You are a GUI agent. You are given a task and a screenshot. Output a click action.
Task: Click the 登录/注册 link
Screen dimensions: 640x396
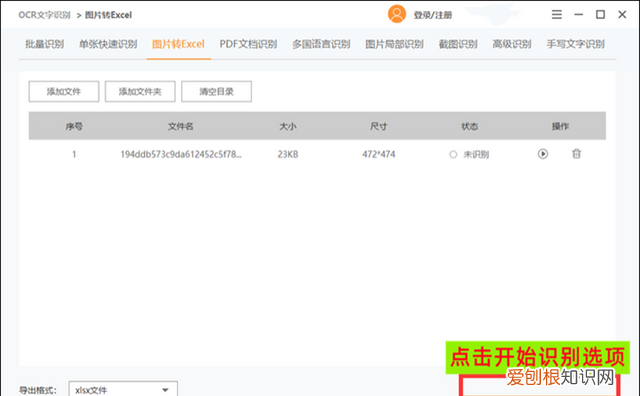433,15
